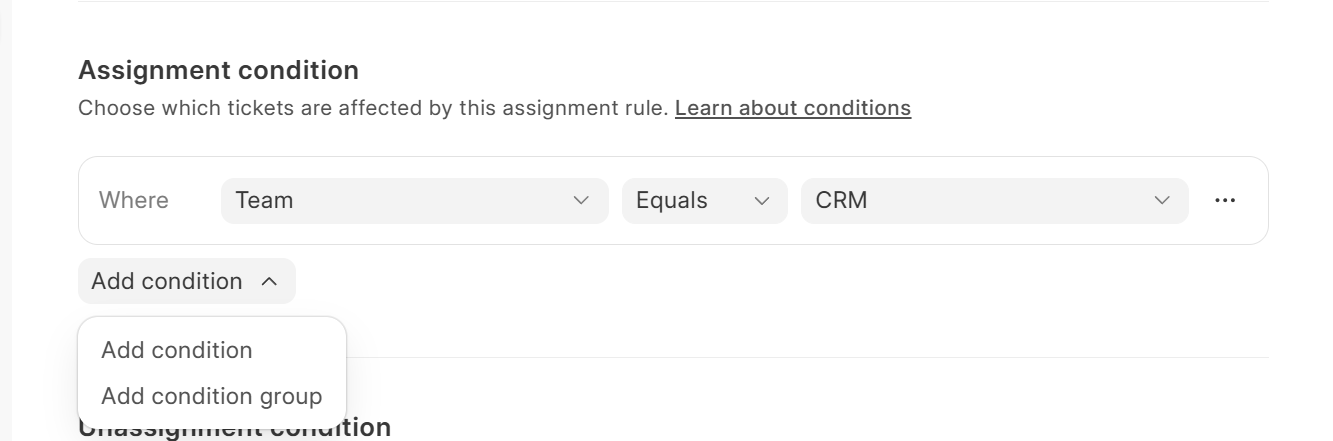The width and height of the screenshot is (1333, 441).
Task: Click empty space between Where and Team
Action: tap(195, 201)
